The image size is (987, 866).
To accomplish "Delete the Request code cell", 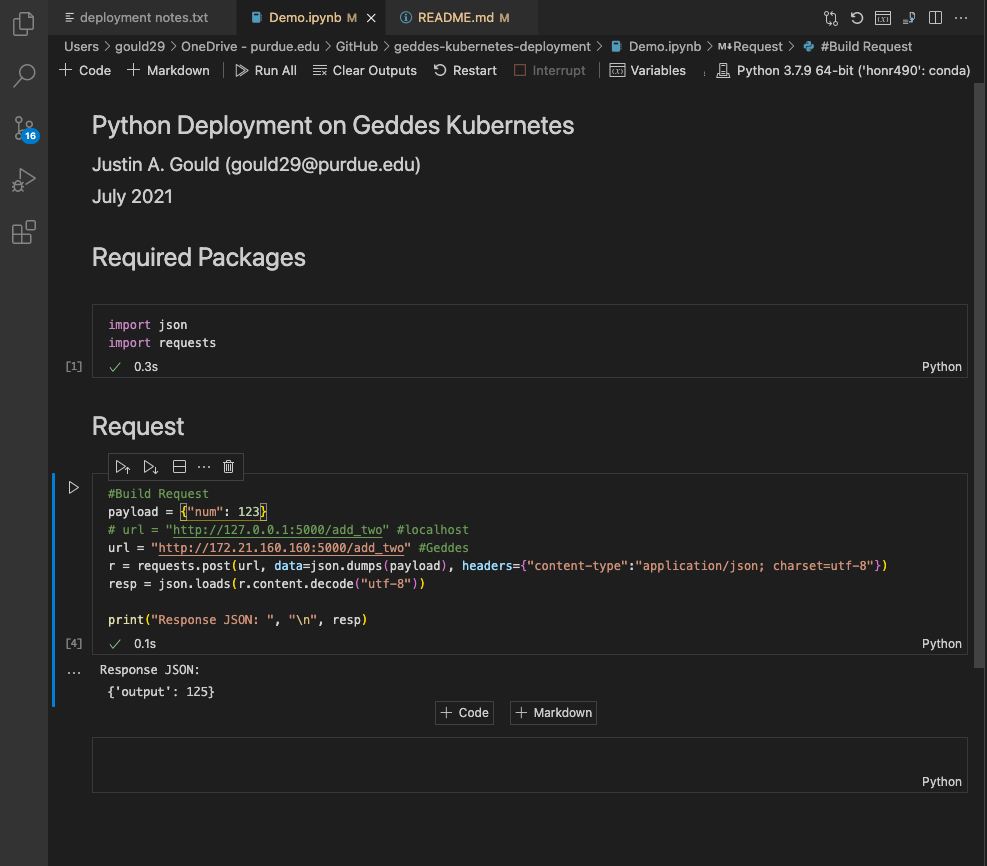I will 228,466.
